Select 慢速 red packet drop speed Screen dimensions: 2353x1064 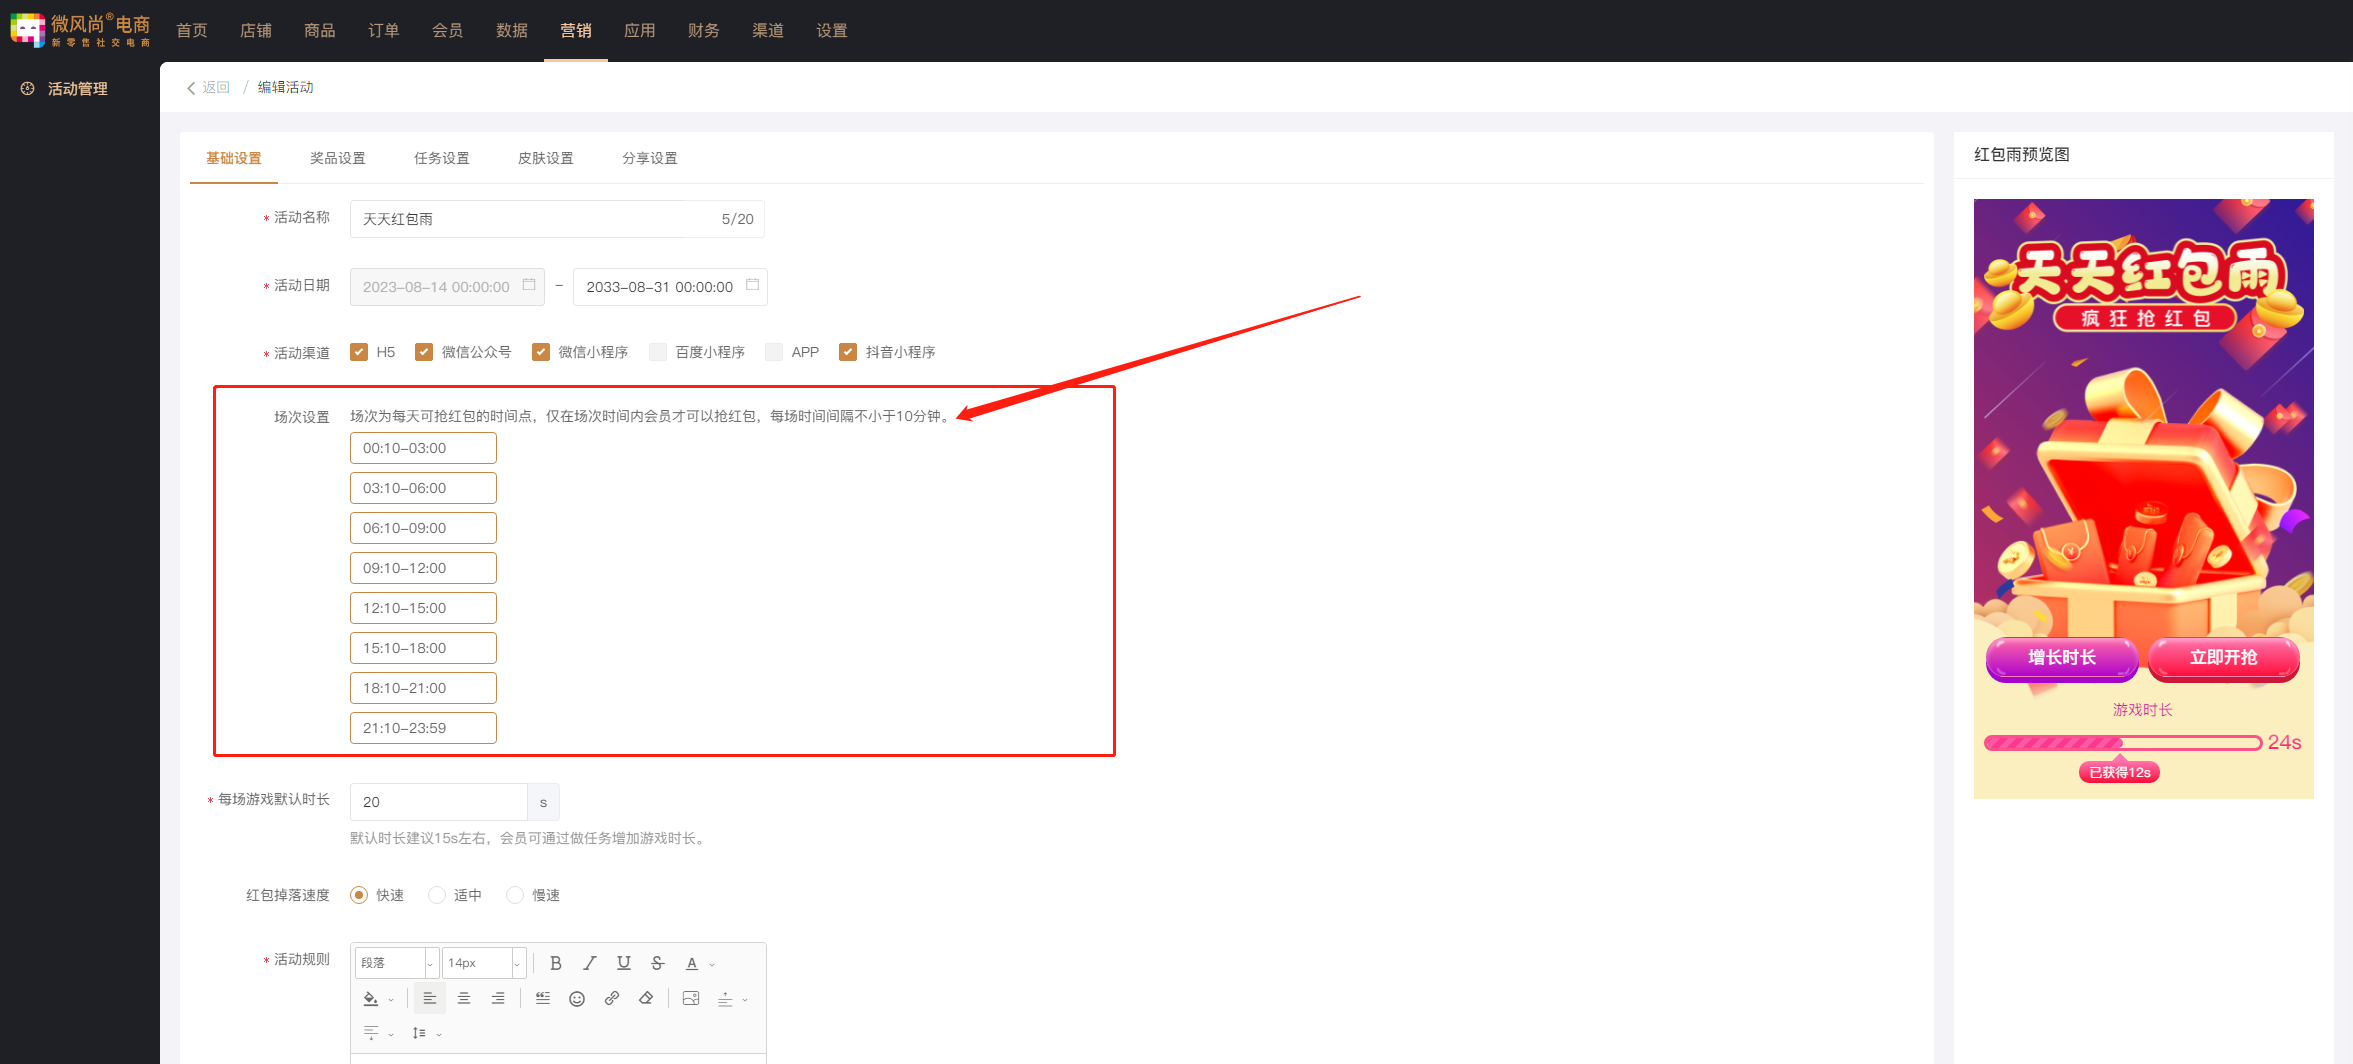click(x=515, y=895)
